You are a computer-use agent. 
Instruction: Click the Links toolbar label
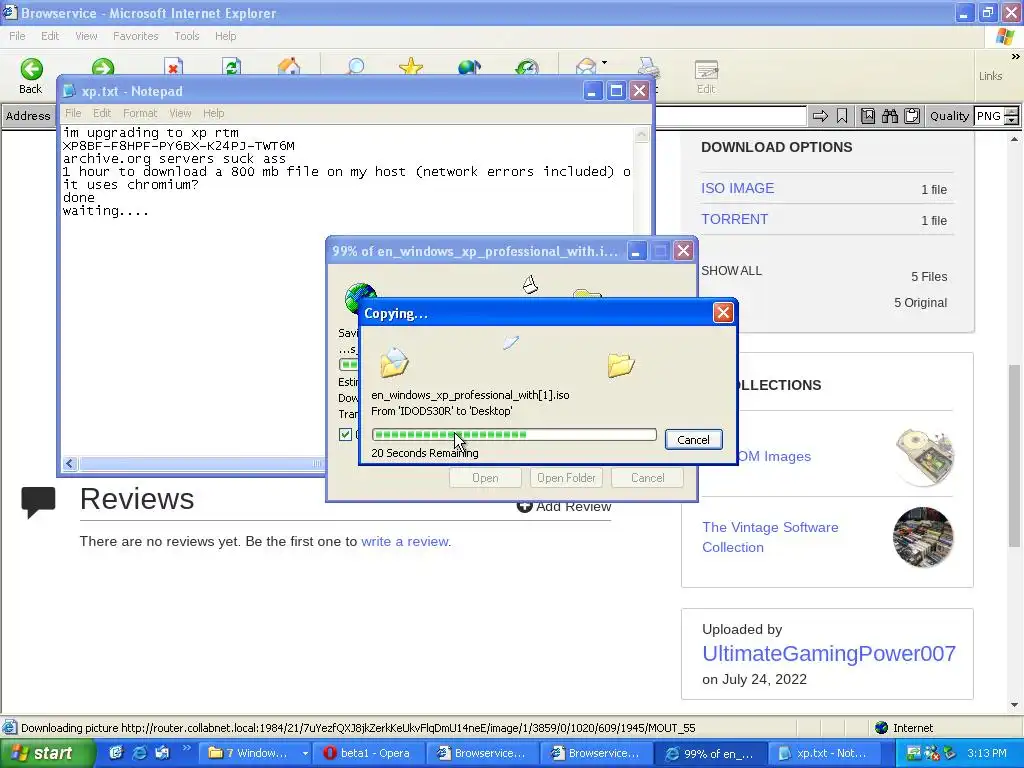tap(990, 76)
